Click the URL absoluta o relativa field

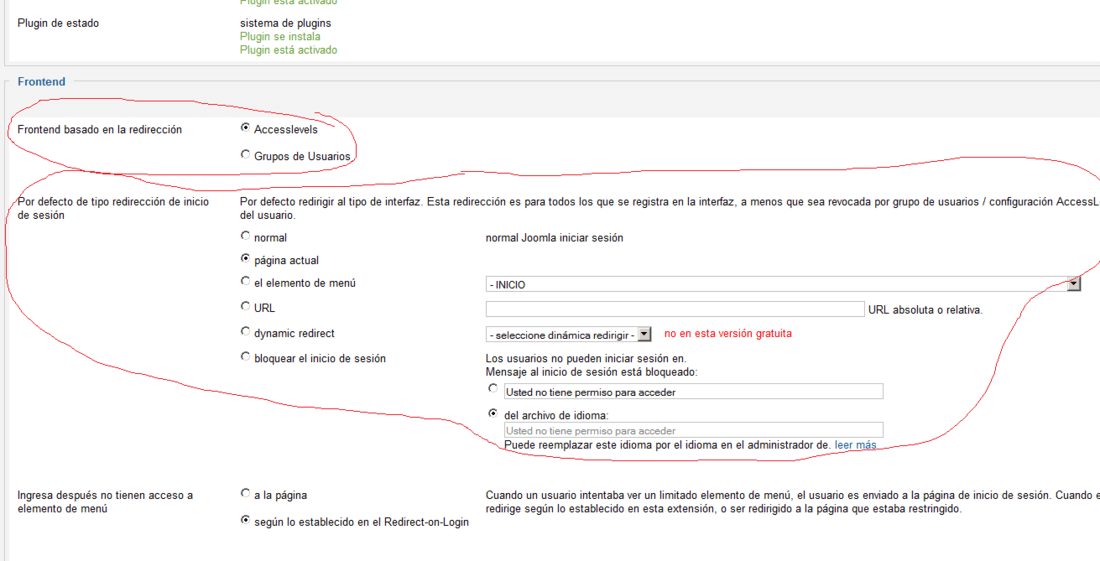point(675,309)
